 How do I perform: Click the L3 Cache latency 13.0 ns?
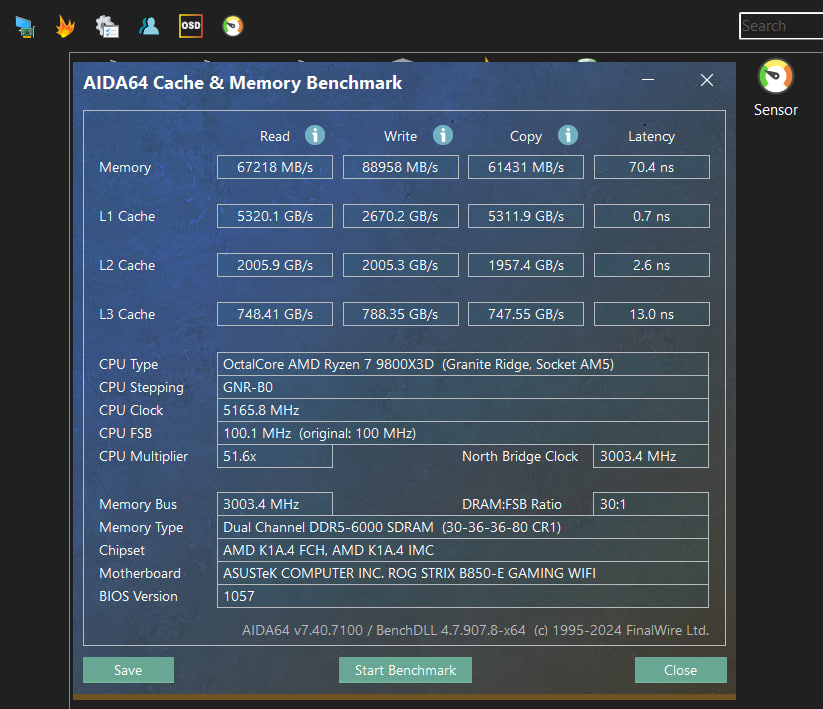[x=651, y=314]
